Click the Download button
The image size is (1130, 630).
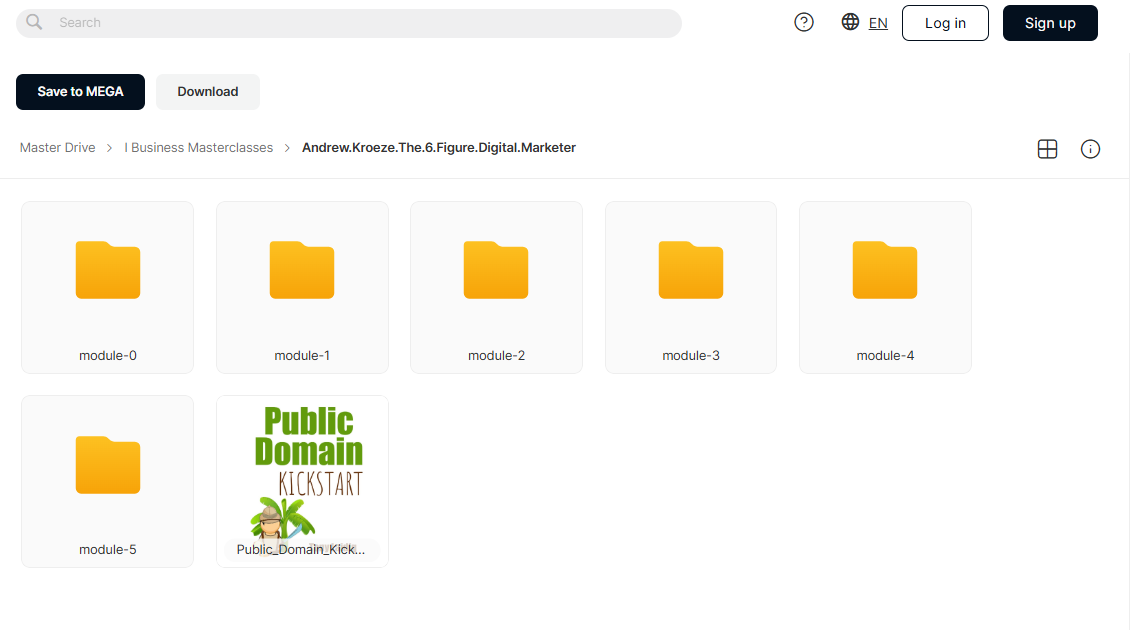(x=208, y=92)
